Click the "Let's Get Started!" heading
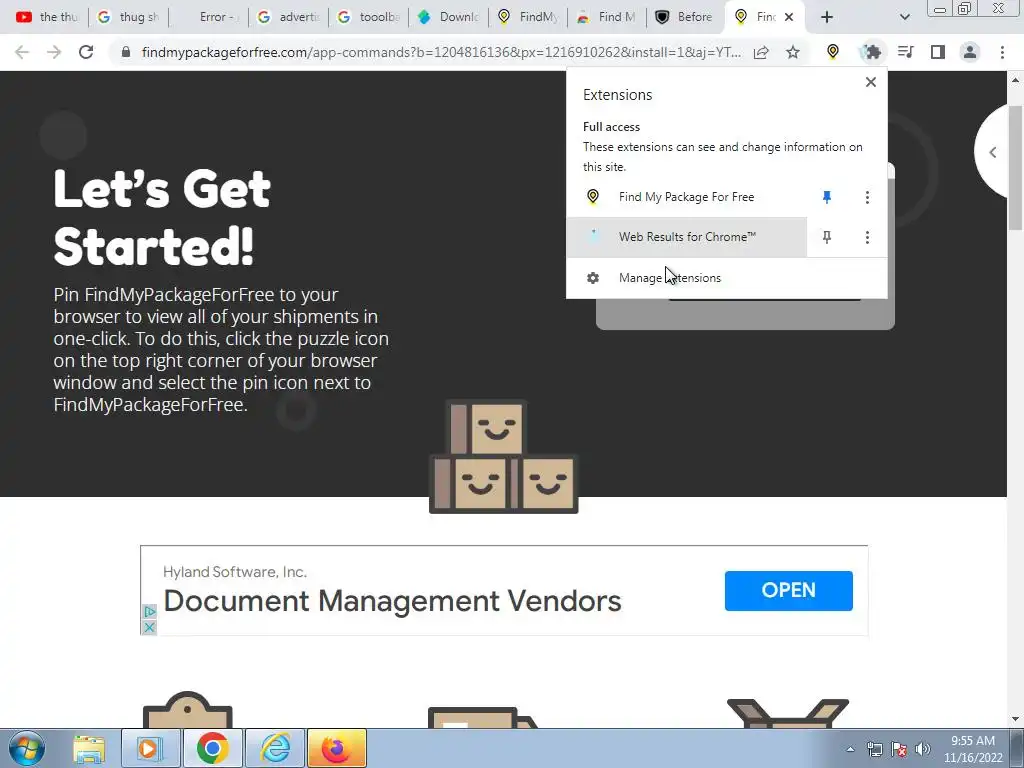 pos(162,217)
